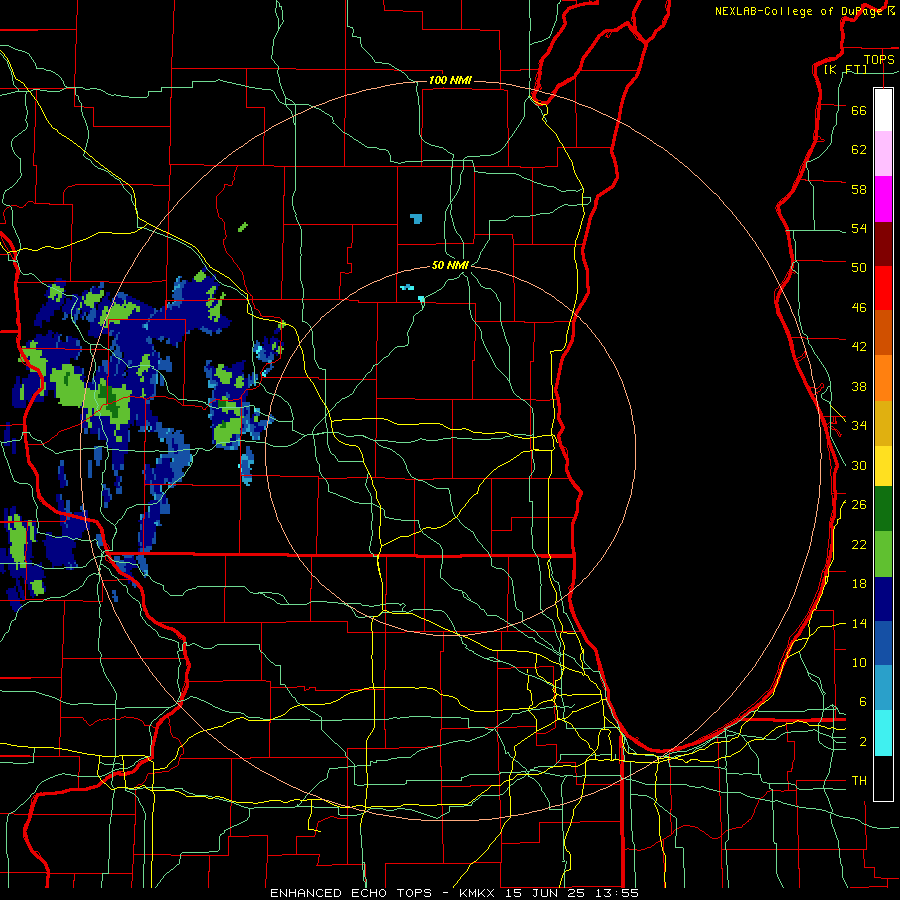The width and height of the screenshot is (900, 900).
Task: Click the cyan legend swatch
Action: [883, 733]
